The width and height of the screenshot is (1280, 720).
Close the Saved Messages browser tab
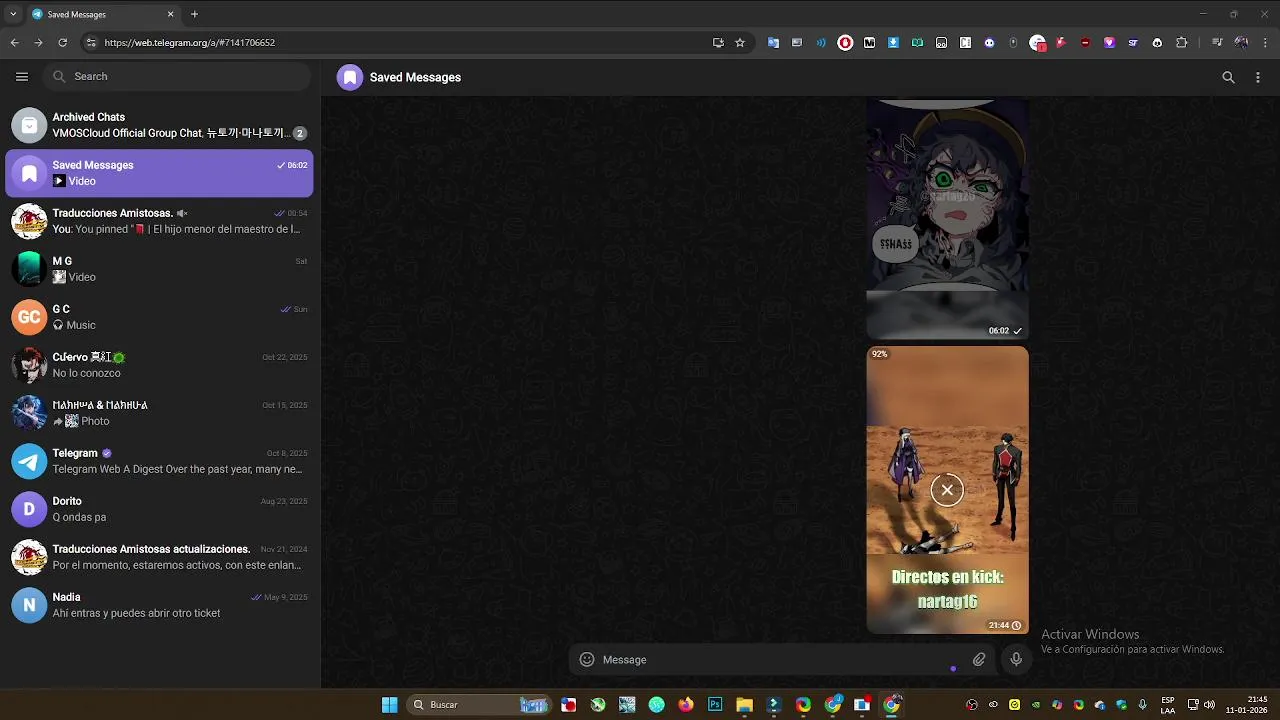(x=170, y=14)
